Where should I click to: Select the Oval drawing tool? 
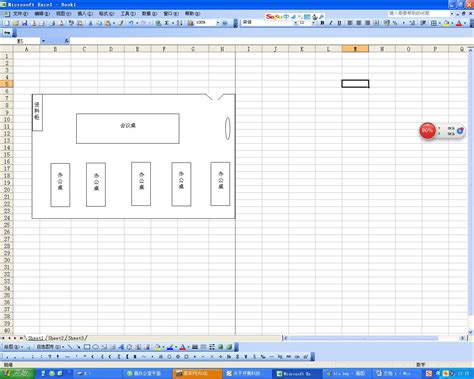[95, 347]
